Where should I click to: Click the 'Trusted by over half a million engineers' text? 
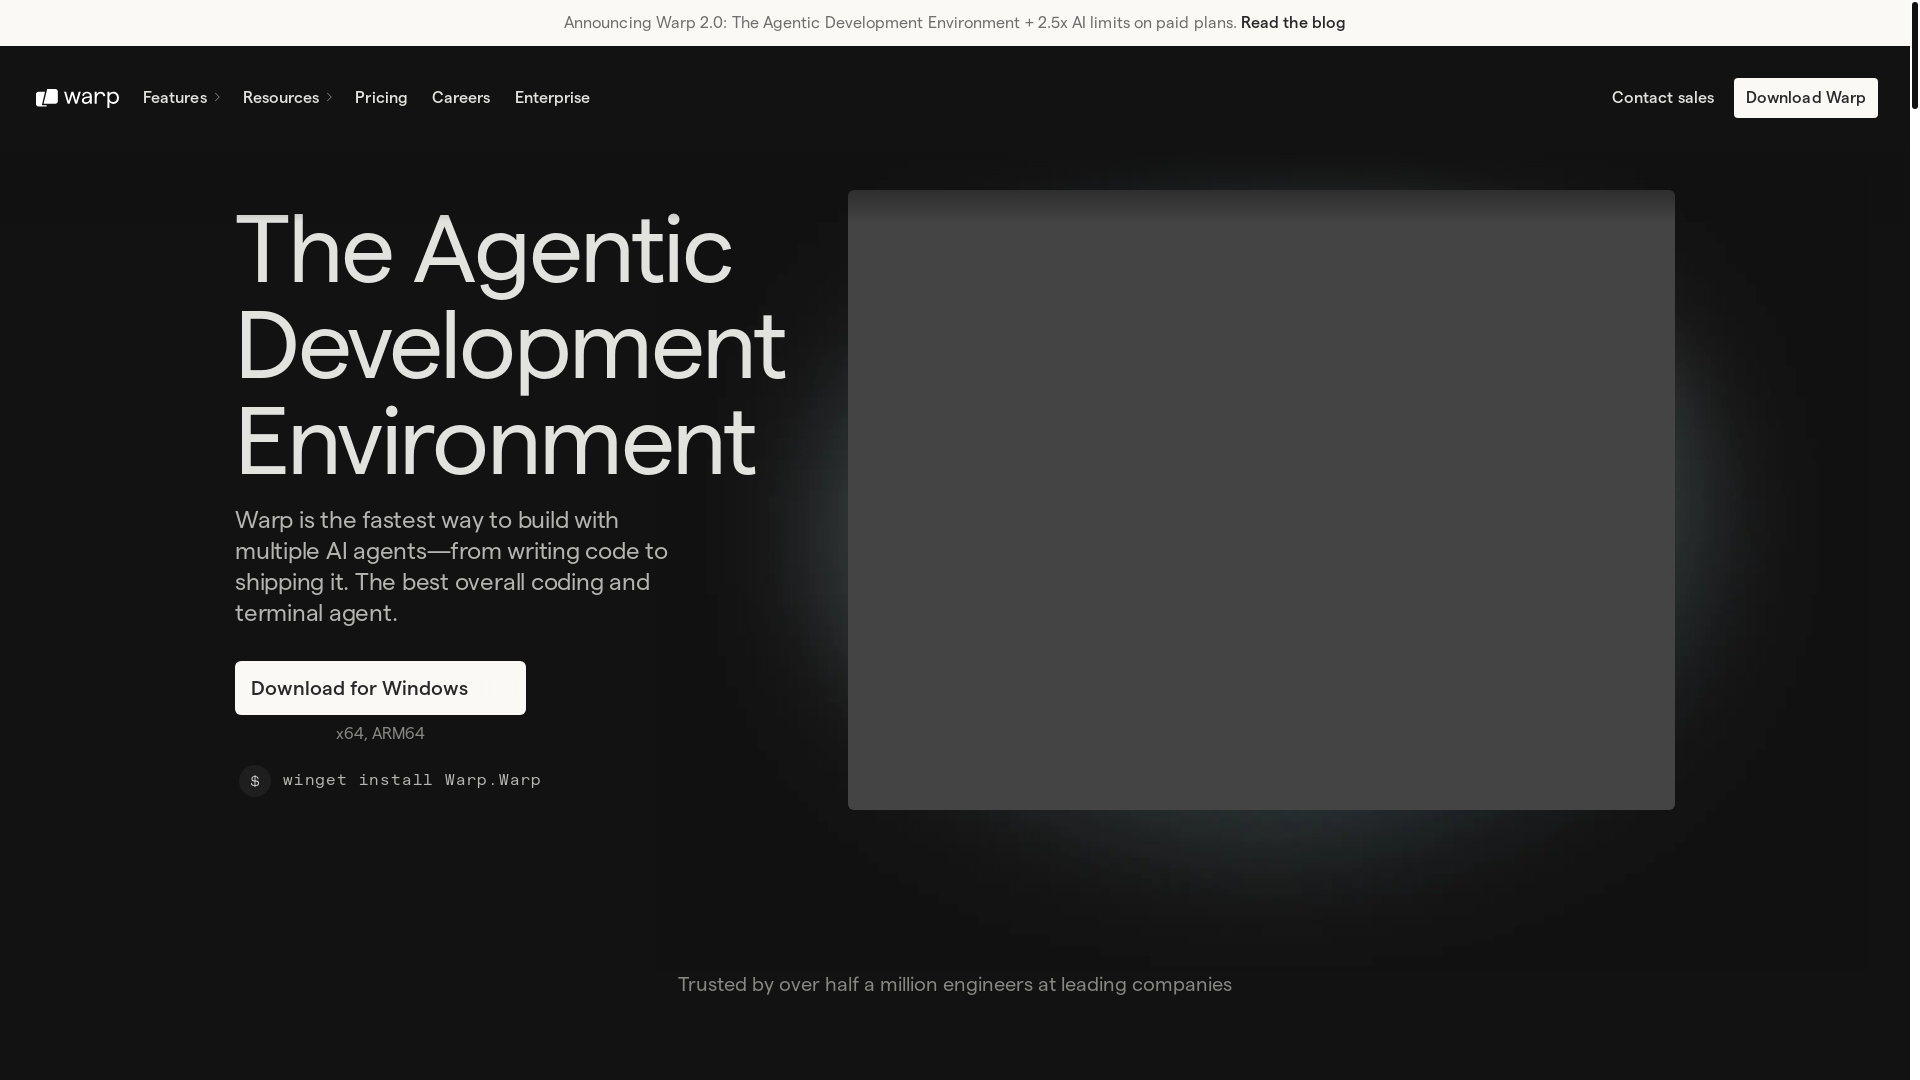pos(955,985)
